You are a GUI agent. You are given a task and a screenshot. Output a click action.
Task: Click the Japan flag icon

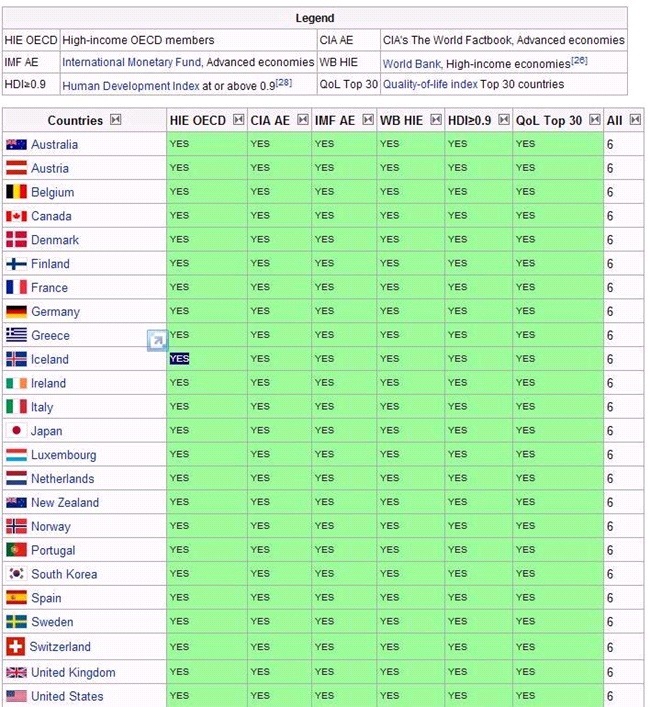pyautogui.click(x=16, y=431)
